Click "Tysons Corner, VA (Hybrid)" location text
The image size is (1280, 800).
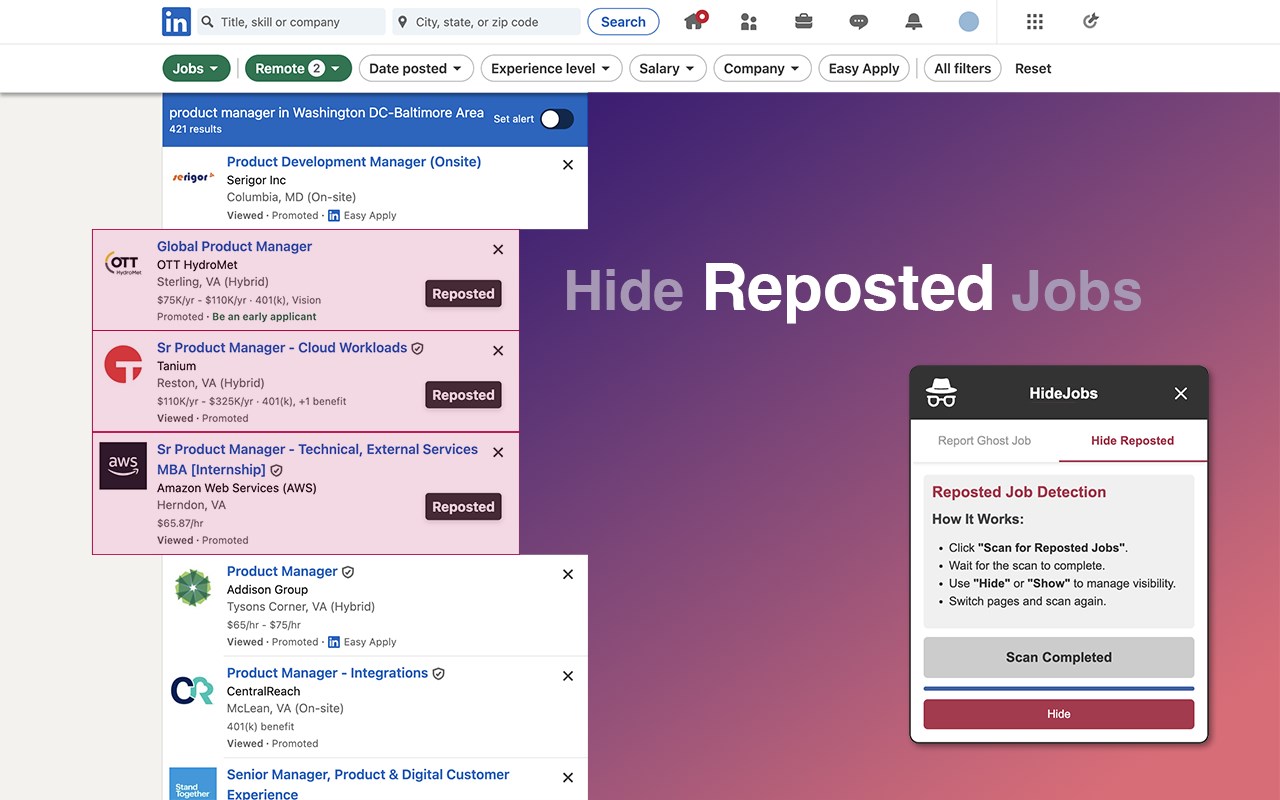tap(301, 606)
